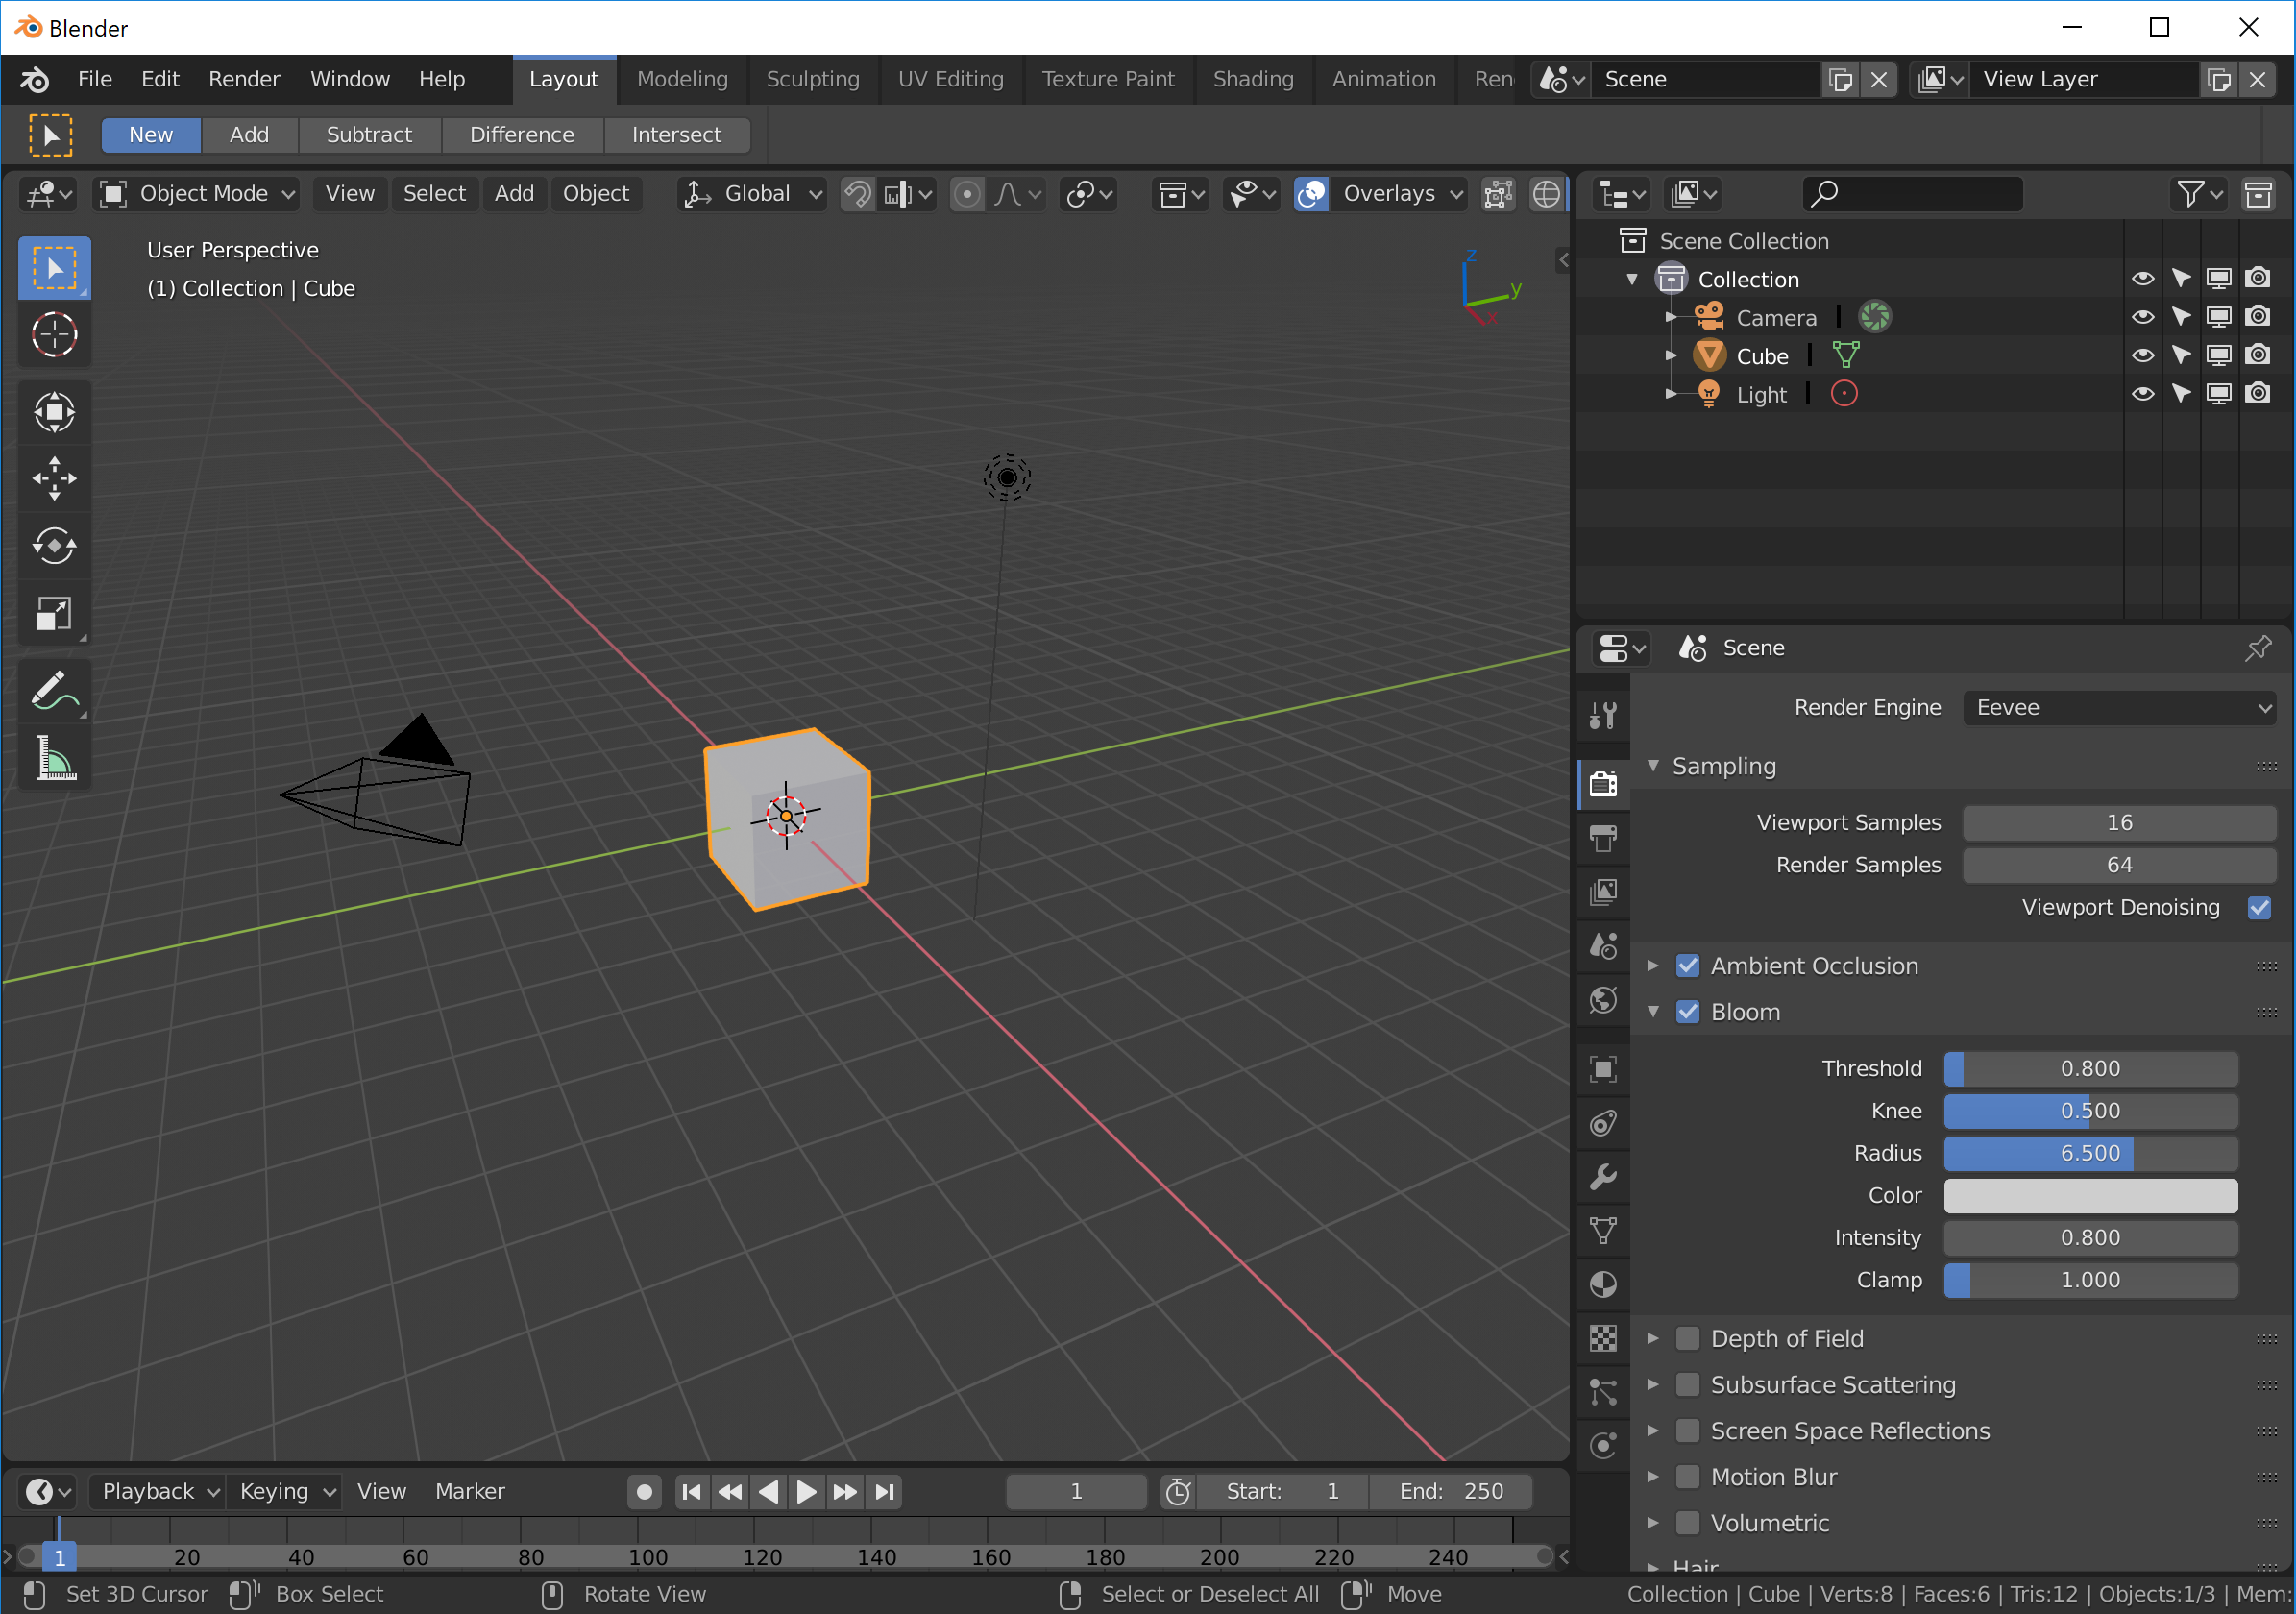Click the Bloom Radius slider
The height and width of the screenshot is (1614, 2296).
[x=2090, y=1153]
